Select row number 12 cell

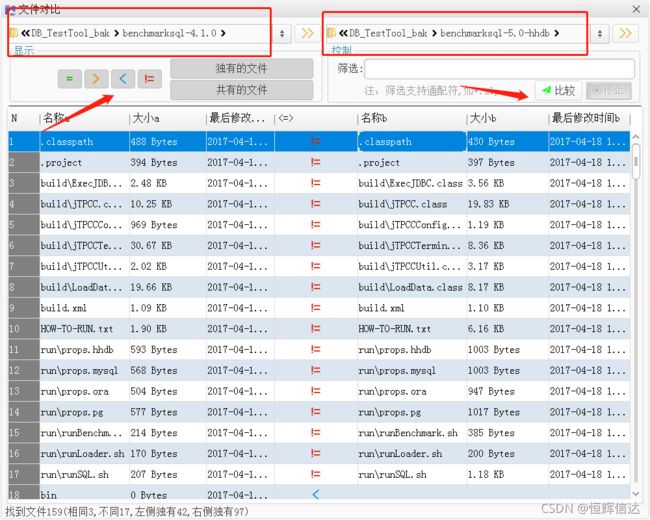pos(24,370)
